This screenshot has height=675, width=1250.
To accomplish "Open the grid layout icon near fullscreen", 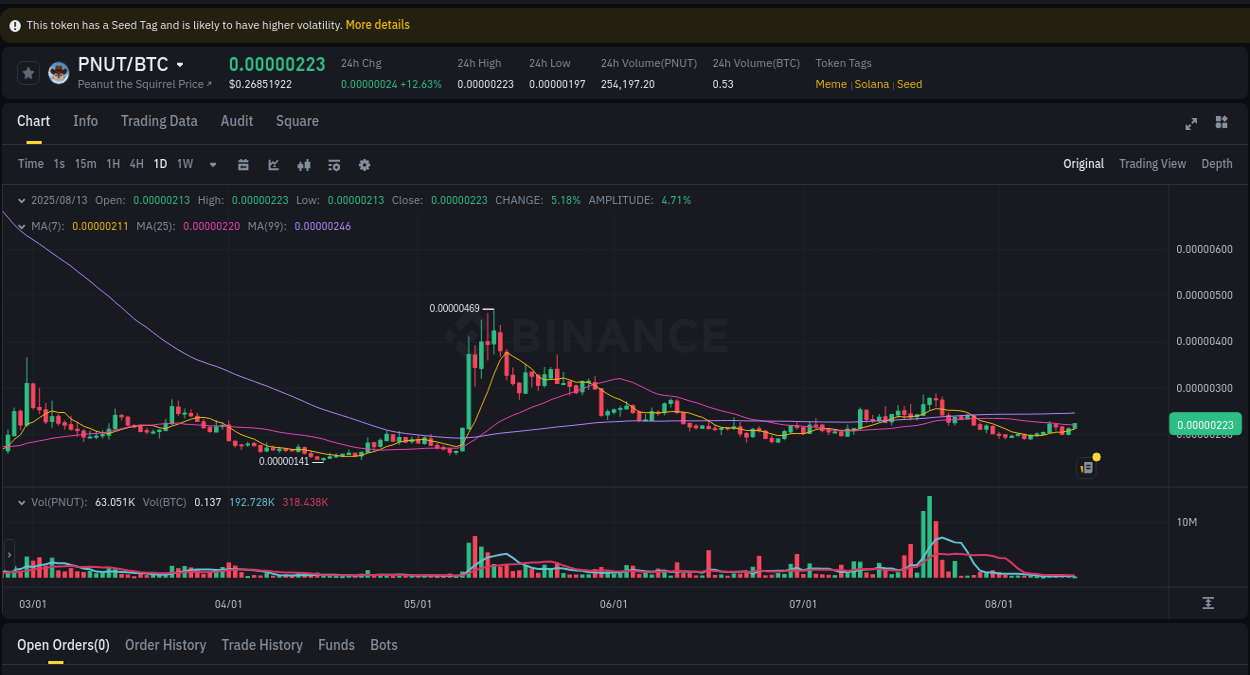I will (x=1221, y=122).
